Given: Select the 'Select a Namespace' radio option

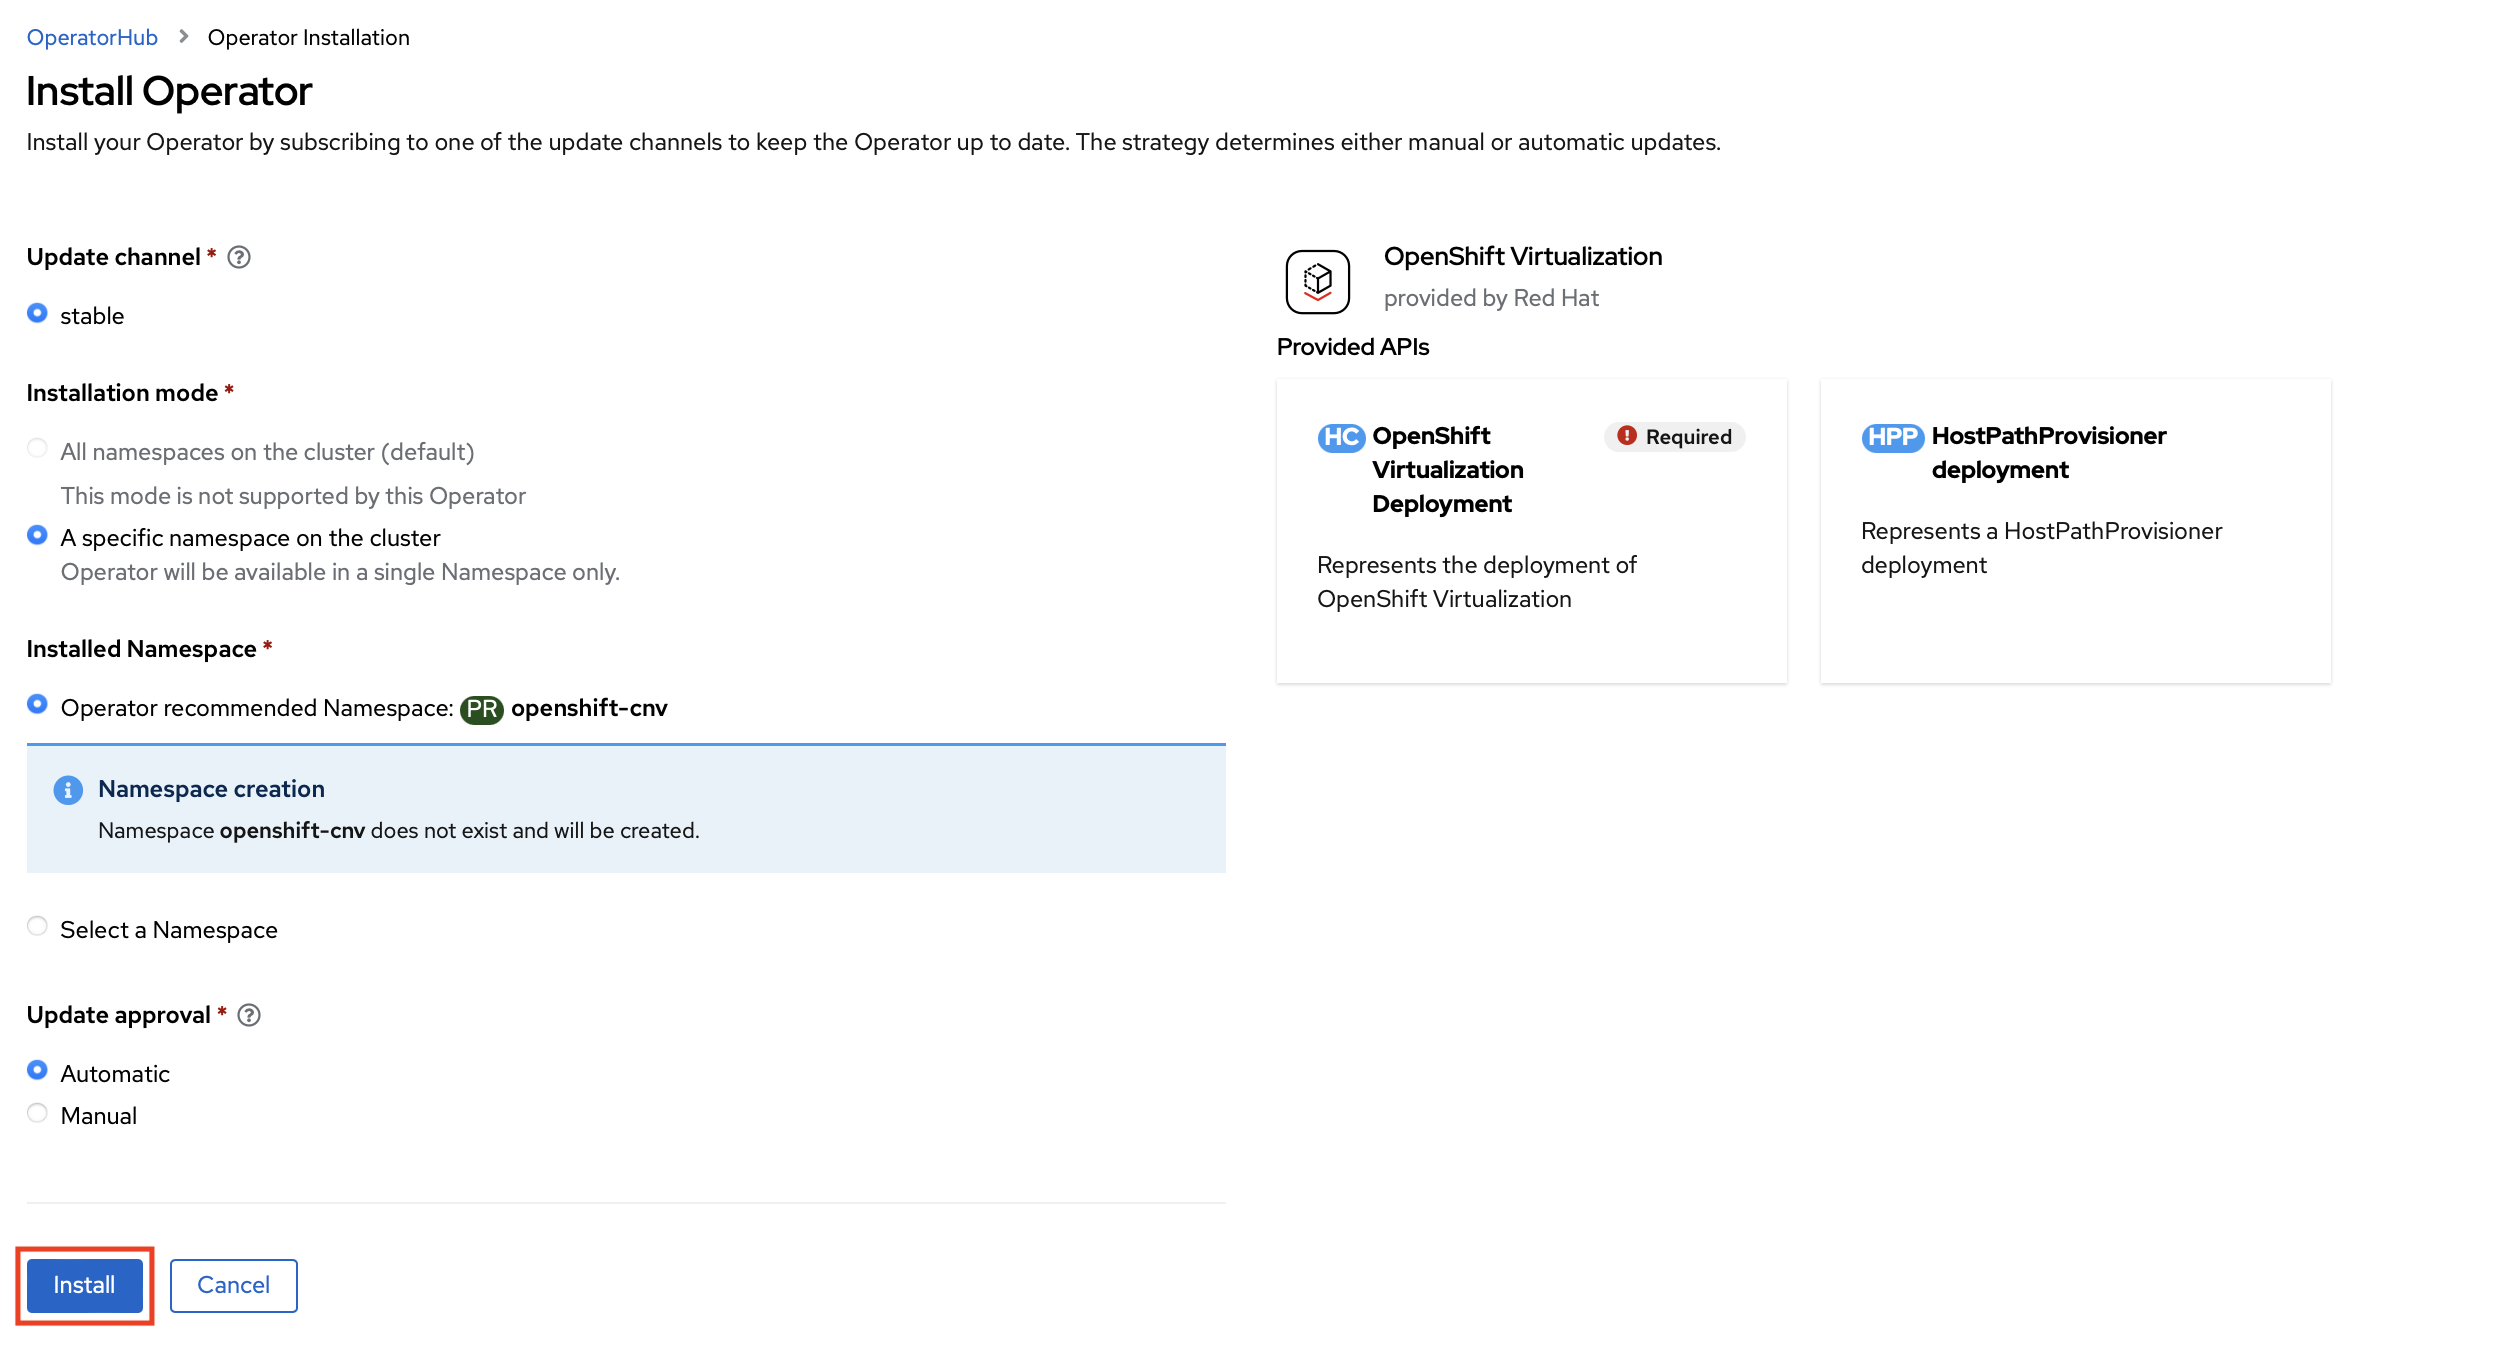Looking at the screenshot, I should (37, 927).
